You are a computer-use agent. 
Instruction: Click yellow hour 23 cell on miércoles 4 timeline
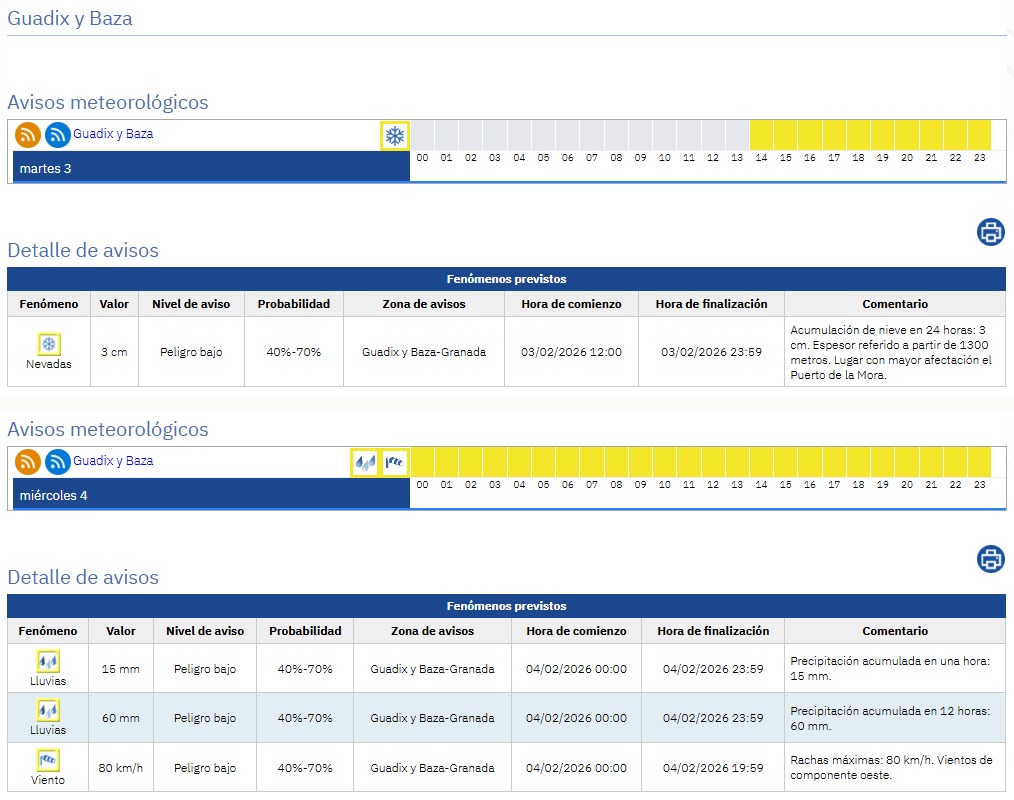pyautogui.click(x=979, y=462)
